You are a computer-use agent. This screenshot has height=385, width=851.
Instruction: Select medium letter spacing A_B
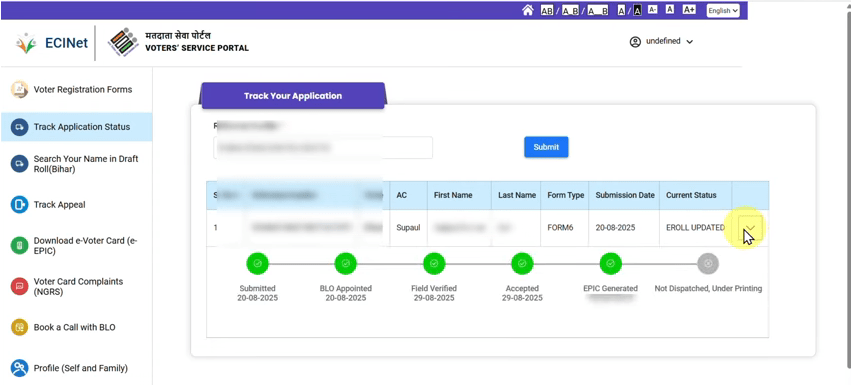coord(570,11)
